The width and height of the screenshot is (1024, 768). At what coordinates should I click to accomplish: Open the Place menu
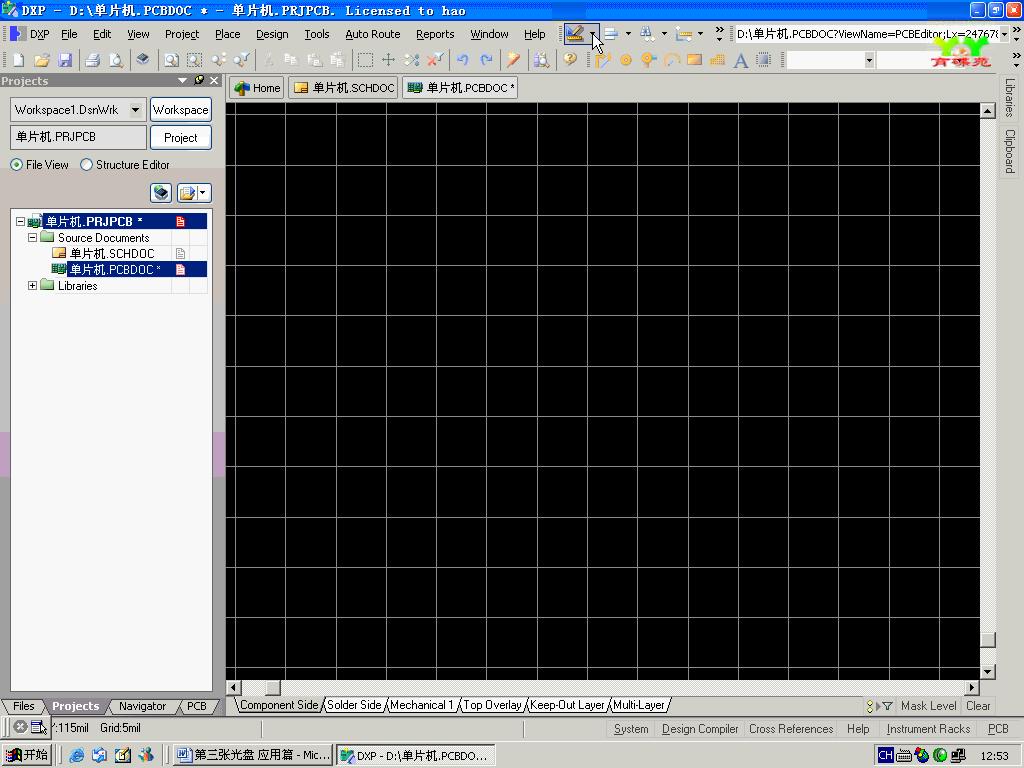(x=227, y=34)
